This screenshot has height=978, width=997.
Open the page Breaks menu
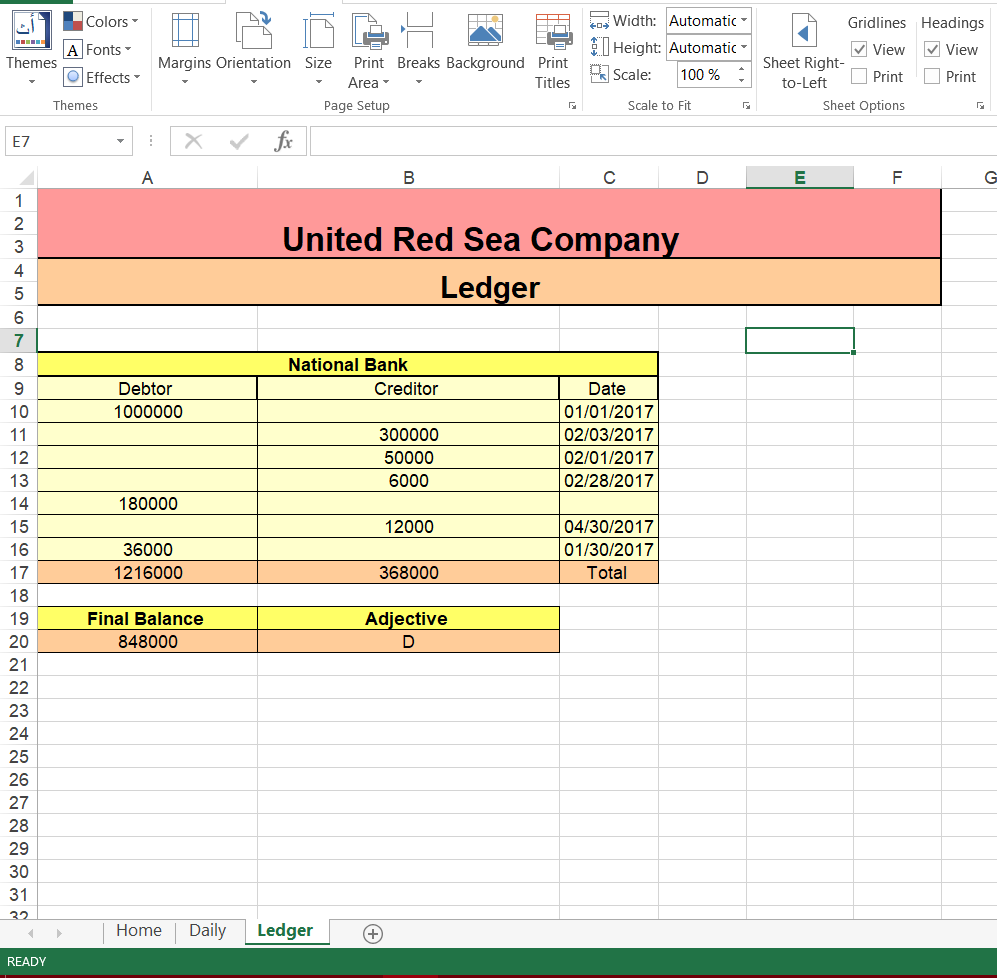click(x=418, y=50)
